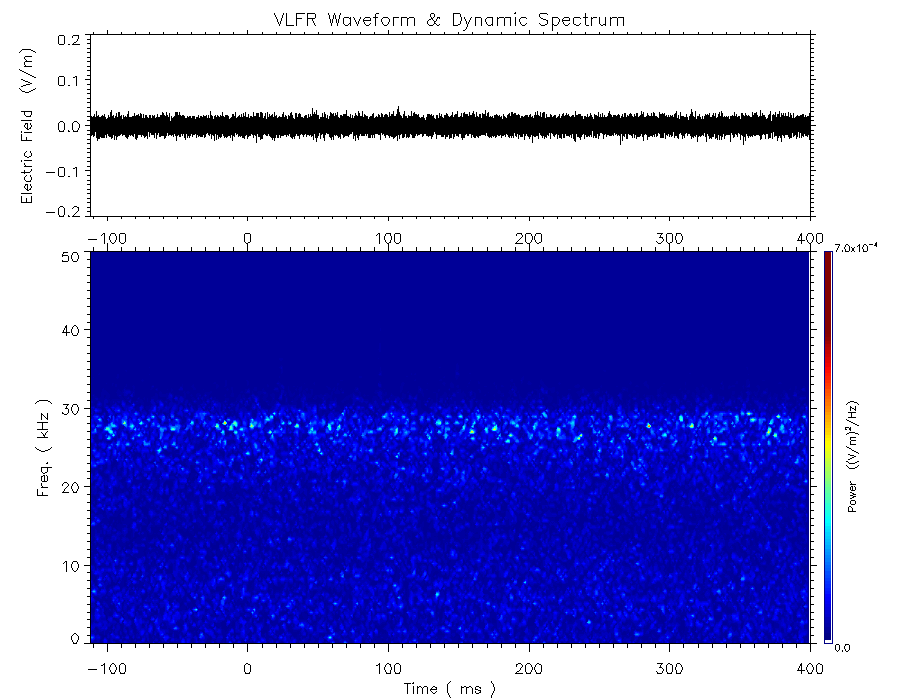The height and width of the screenshot is (700, 900).
Task: Click the colorbar minimum value 0.0
Action: pyautogui.click(x=843, y=647)
